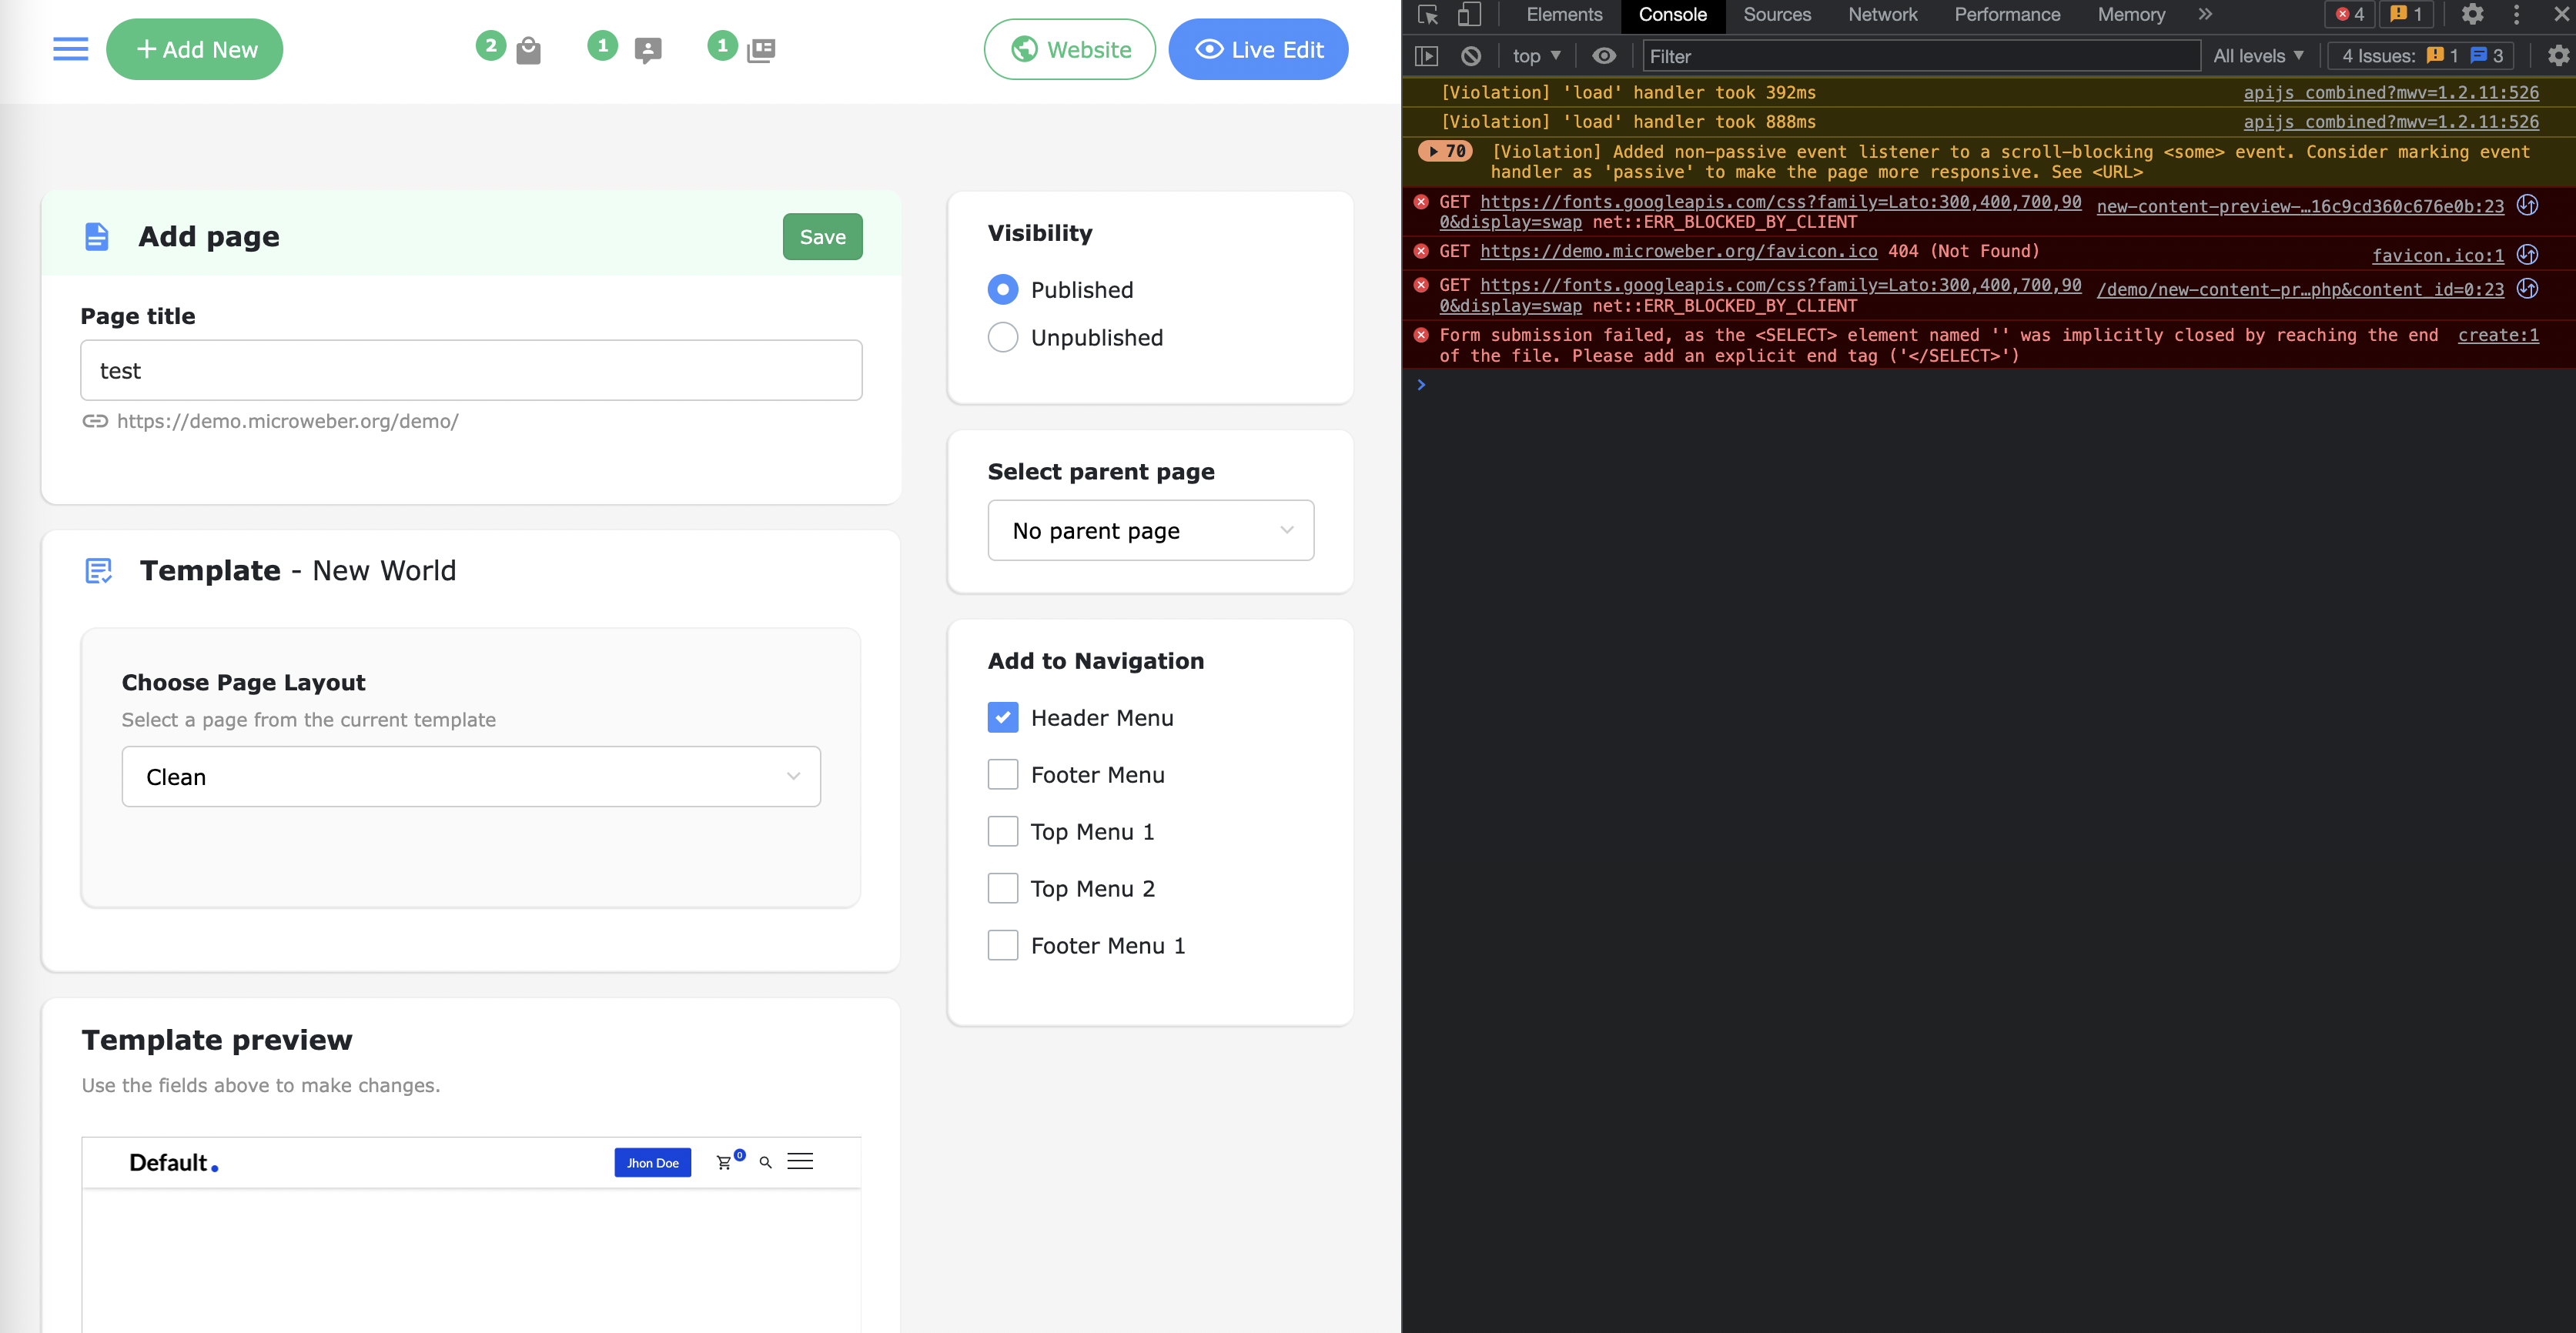Select the inspect element cursor in DevTools

click(x=1428, y=15)
